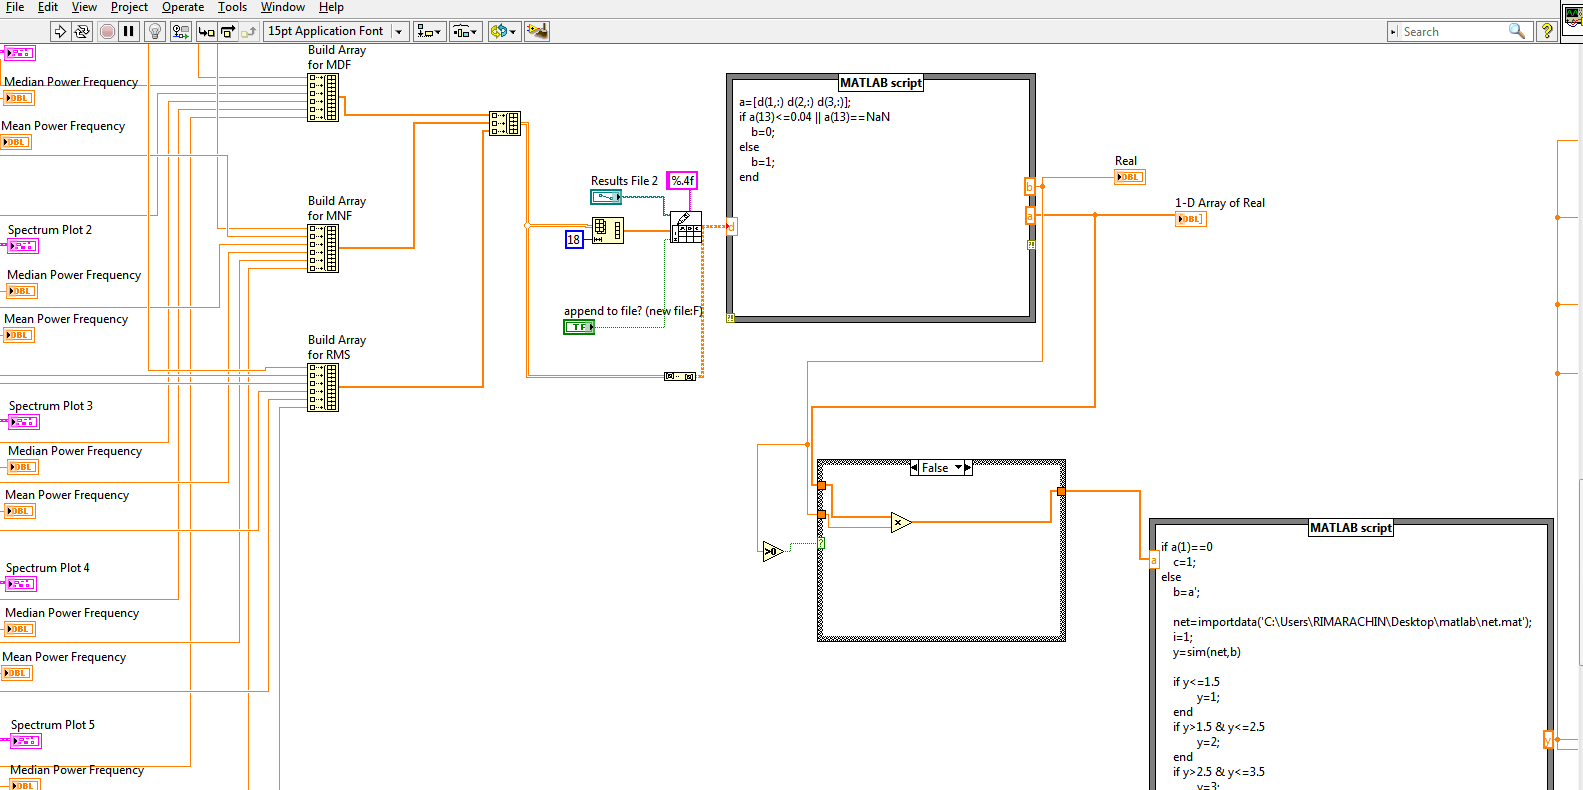This screenshot has width=1583, height=790.
Task: Click the top MATLAB script node title
Action: [x=881, y=83]
